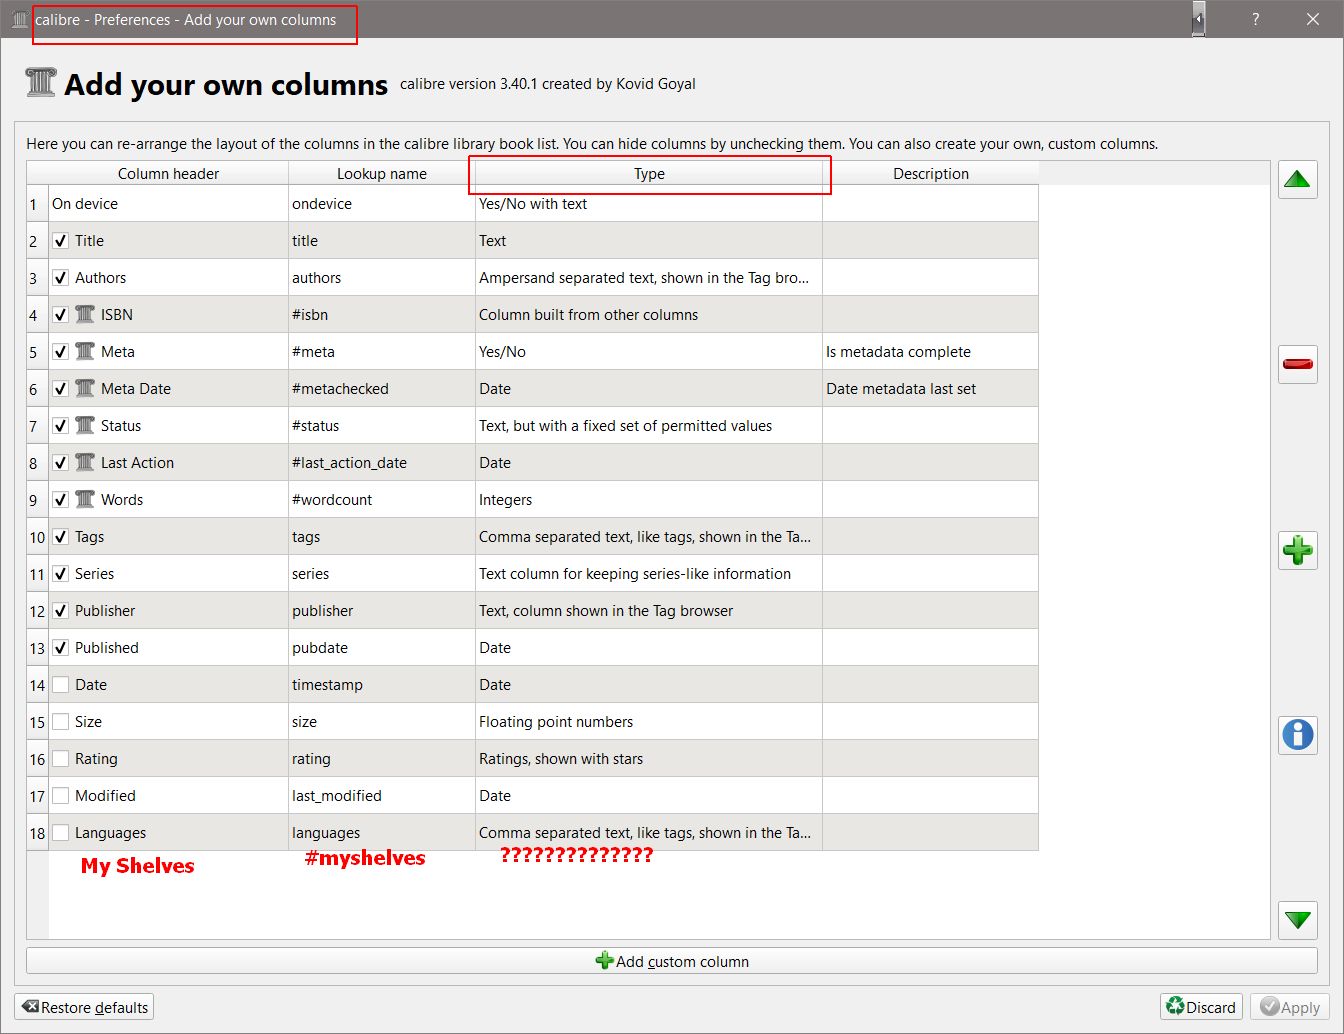Select 'Text, column shown in the Tag browser'
The image size is (1344, 1034).
coord(649,611)
